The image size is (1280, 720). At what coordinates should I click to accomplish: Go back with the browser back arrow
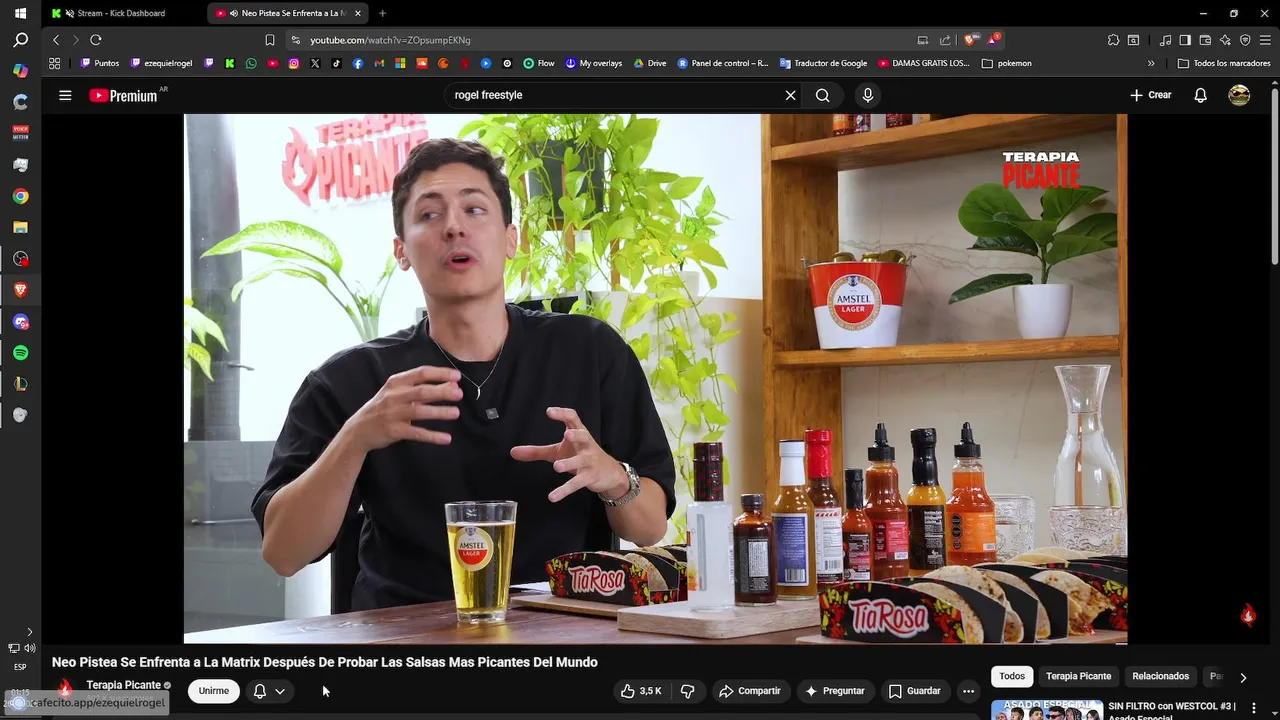(56, 40)
